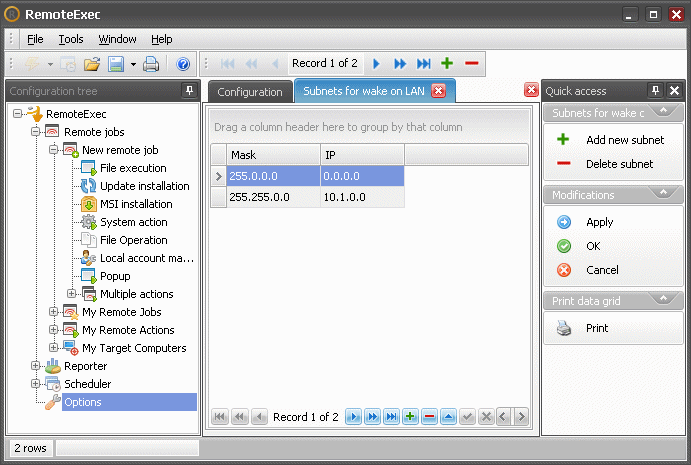Collapse the RemoteExec root node
This screenshot has height=465, width=691.
point(17,114)
